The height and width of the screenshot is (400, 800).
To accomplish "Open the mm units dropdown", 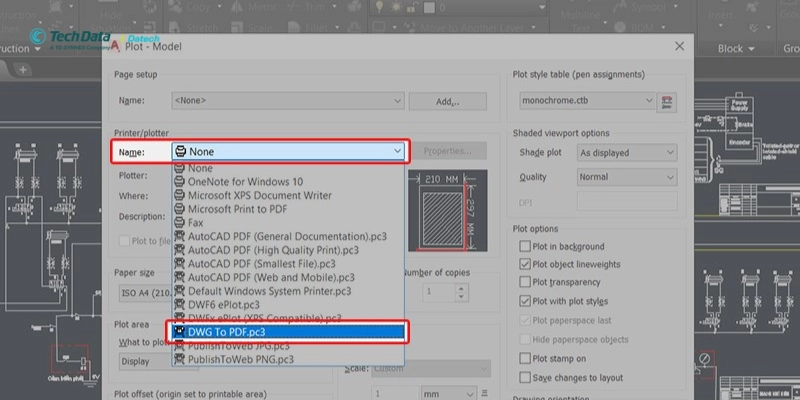I will click(x=449, y=394).
